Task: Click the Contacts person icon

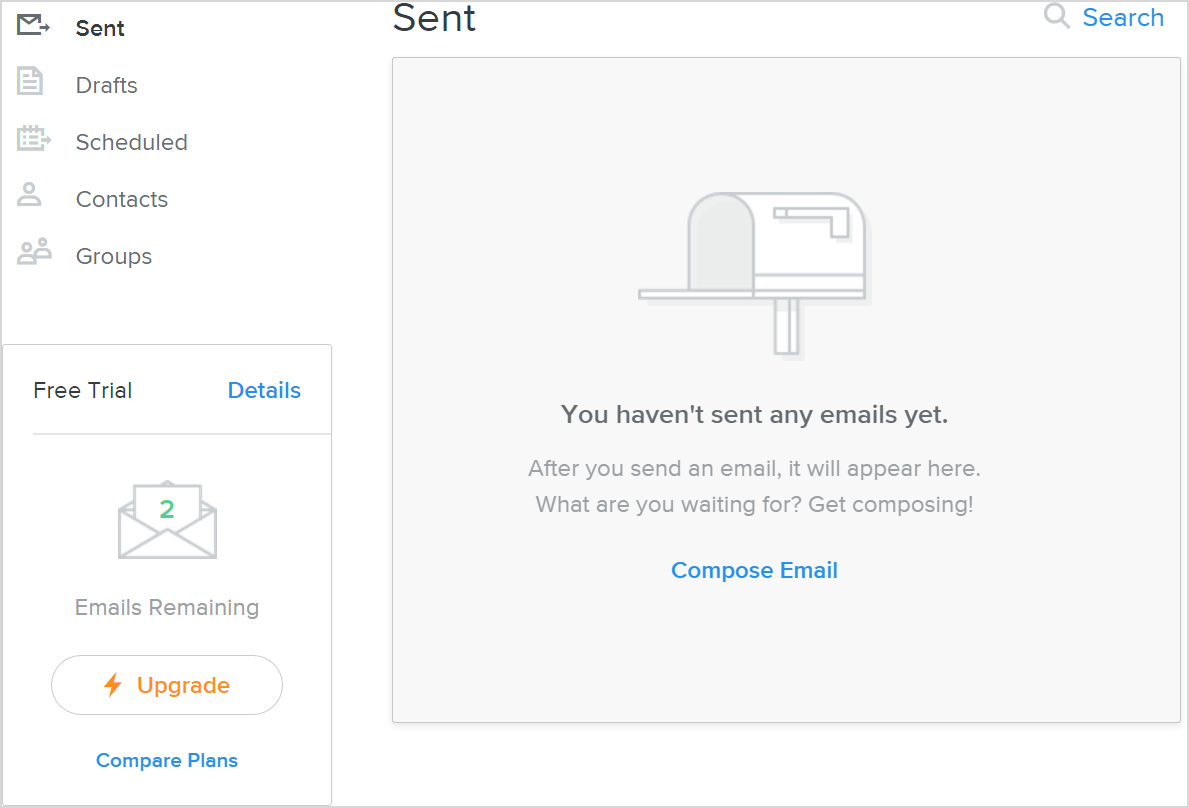Action: click(30, 196)
